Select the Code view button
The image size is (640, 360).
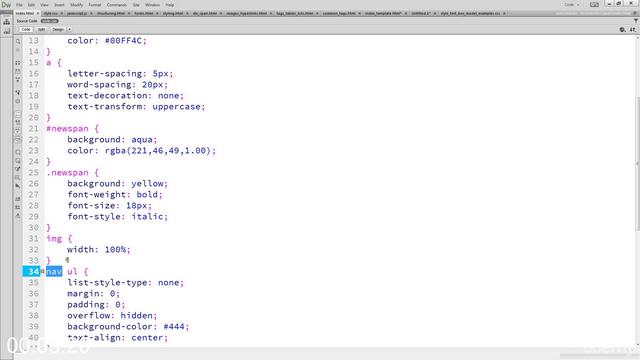[26, 29]
